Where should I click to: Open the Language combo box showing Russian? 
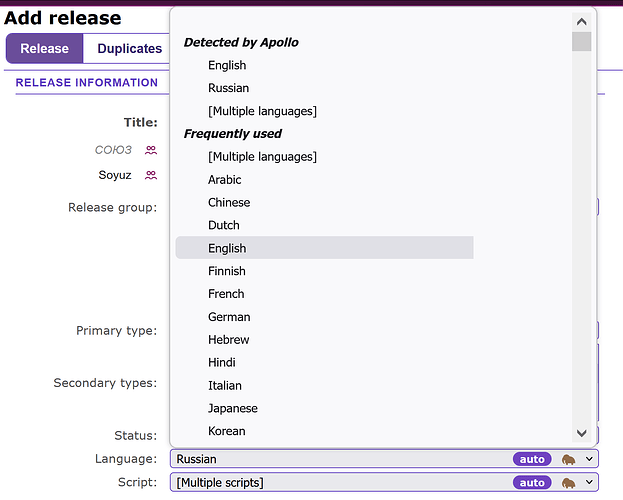[384, 459]
